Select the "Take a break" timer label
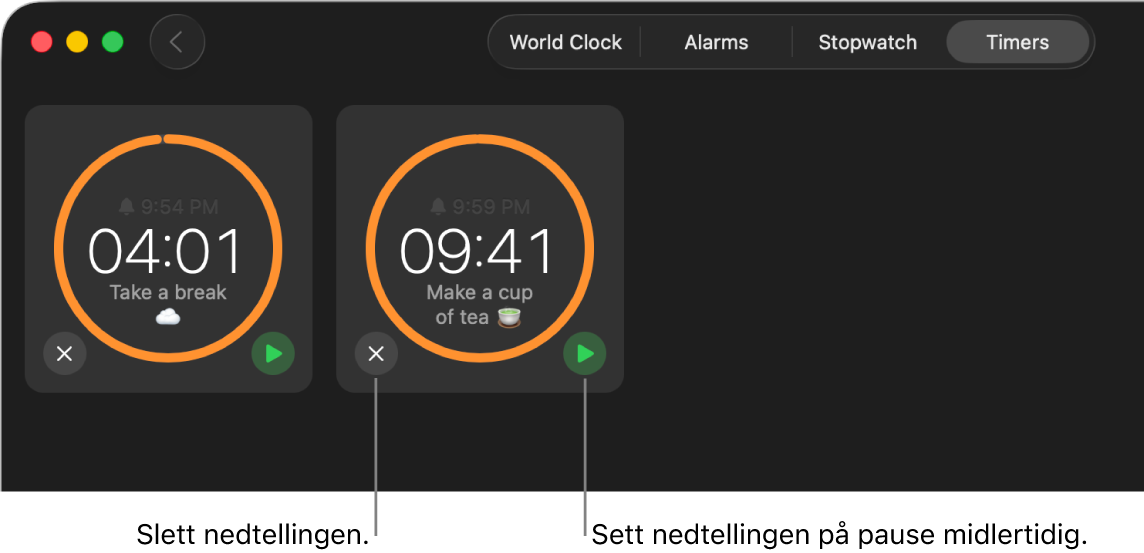The image size is (1144, 553). point(169,293)
